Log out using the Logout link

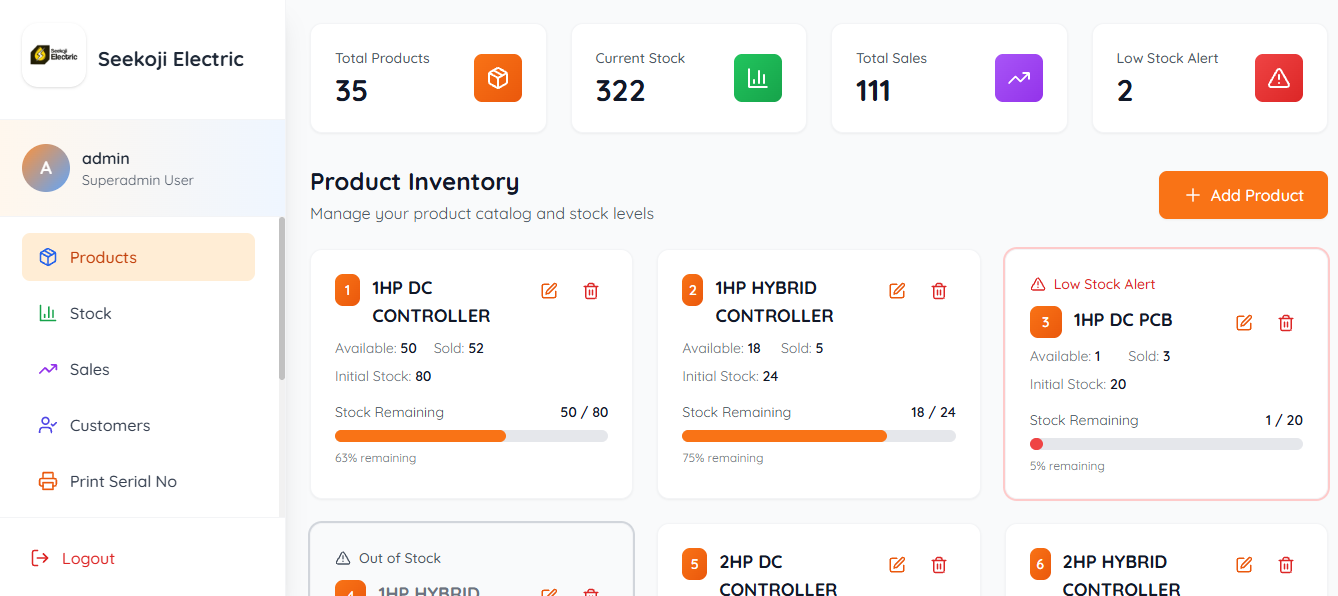point(73,558)
